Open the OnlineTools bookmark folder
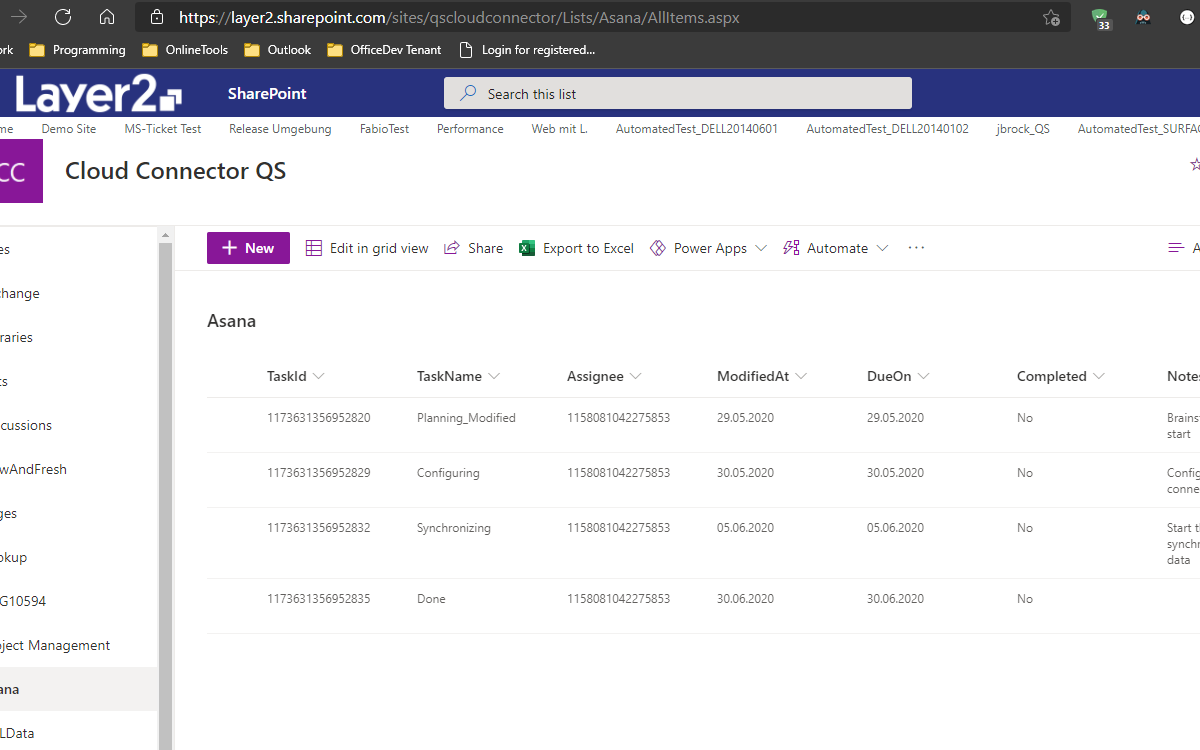 [185, 50]
